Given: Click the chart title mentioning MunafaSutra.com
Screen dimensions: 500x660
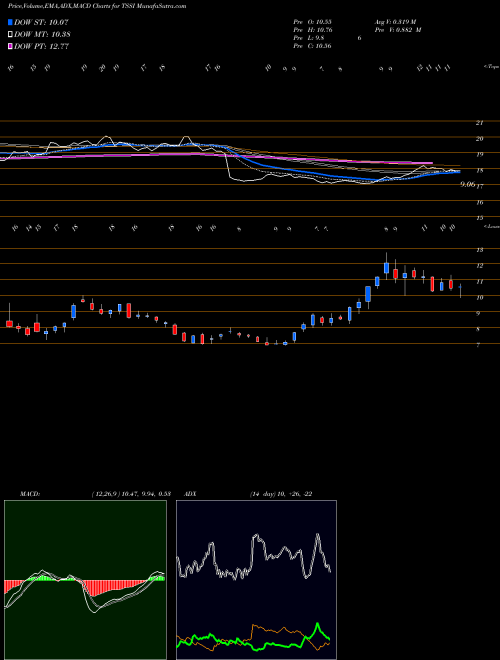Looking at the screenshot, I should [x=97, y=6].
